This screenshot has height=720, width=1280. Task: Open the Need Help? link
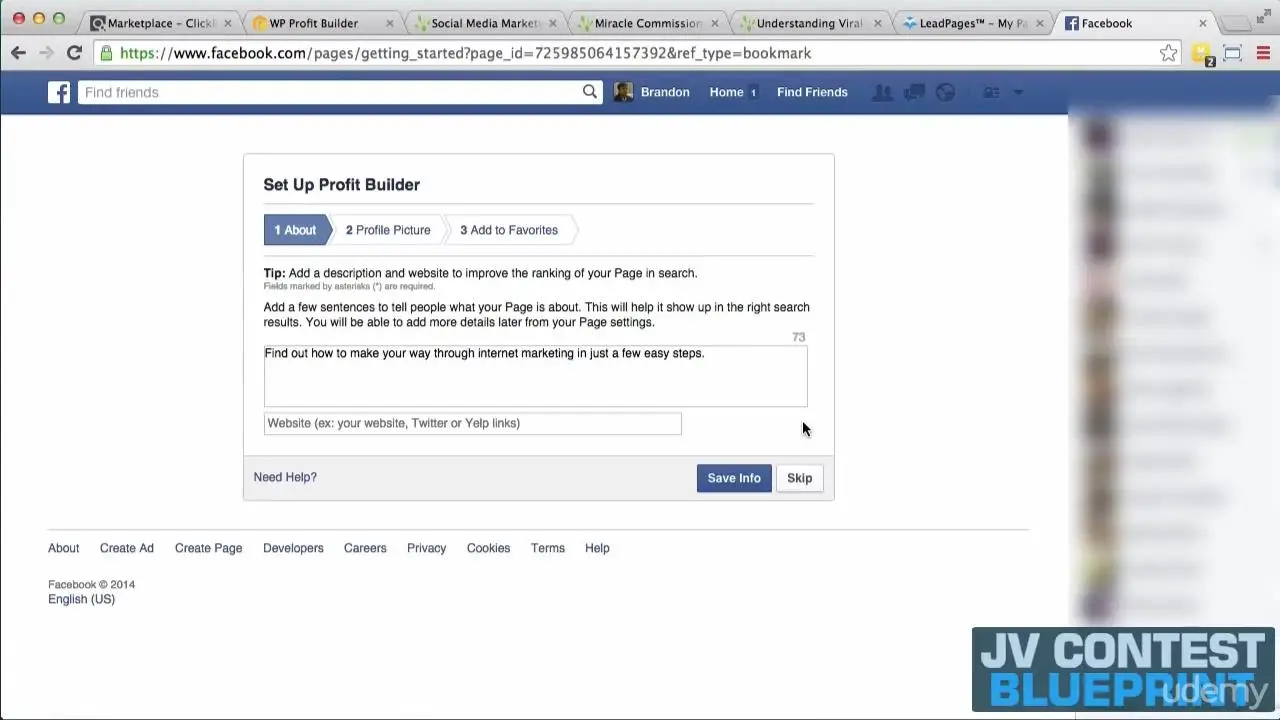point(285,477)
